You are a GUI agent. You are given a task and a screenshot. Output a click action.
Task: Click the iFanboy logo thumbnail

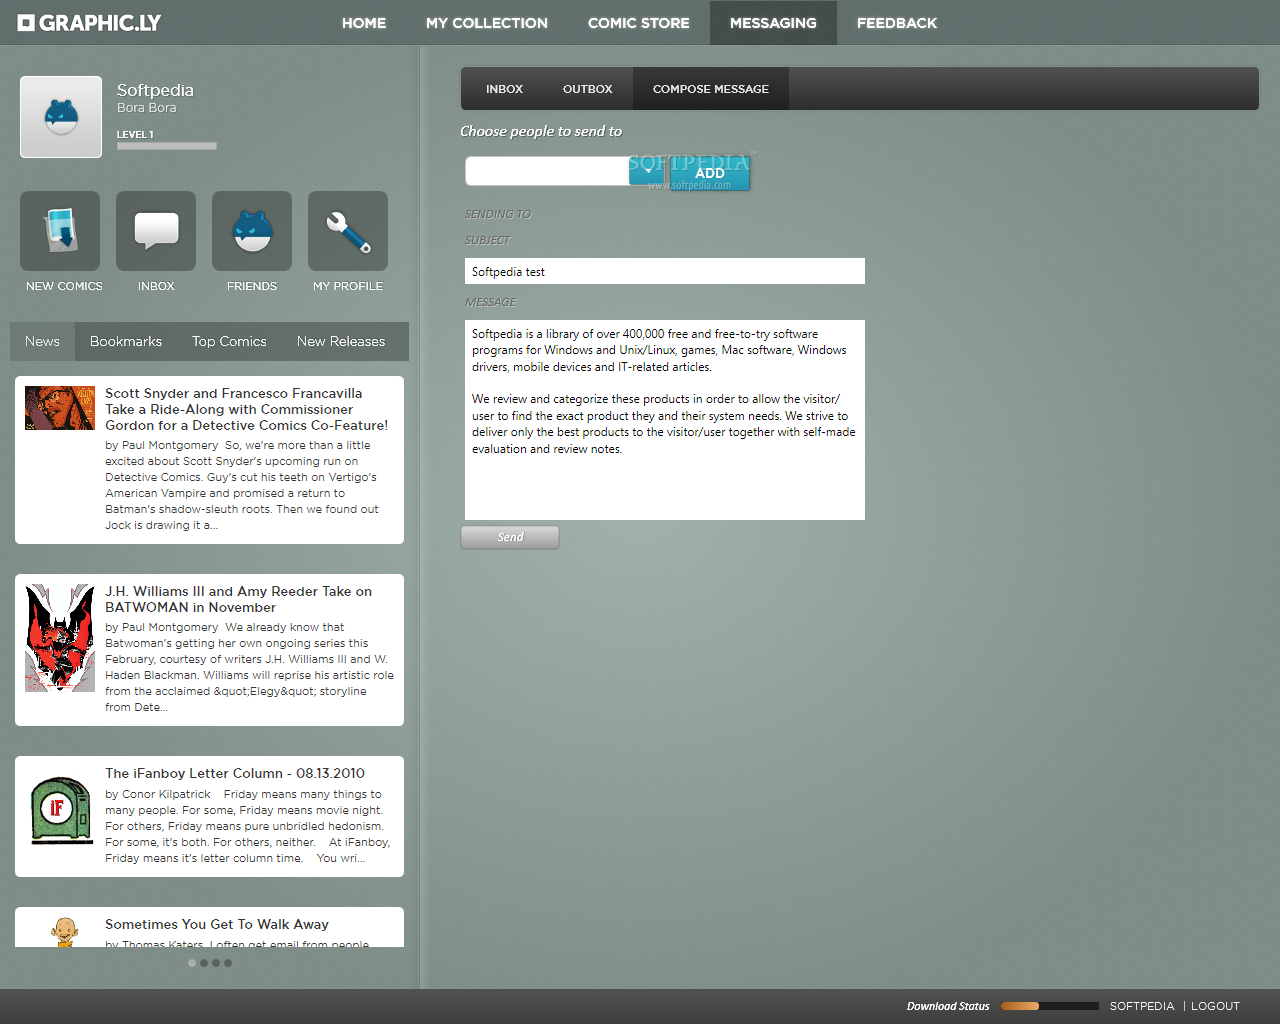[61, 810]
